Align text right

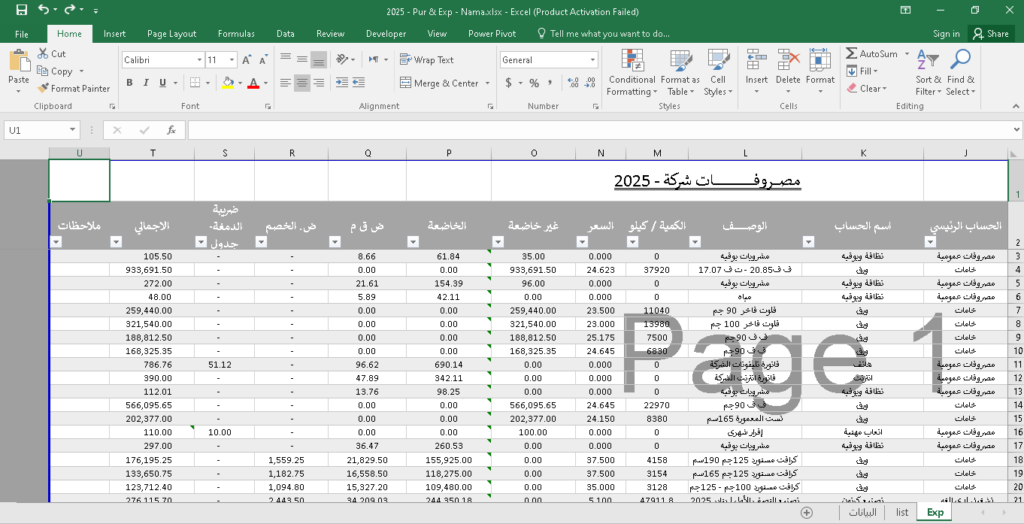coord(319,83)
